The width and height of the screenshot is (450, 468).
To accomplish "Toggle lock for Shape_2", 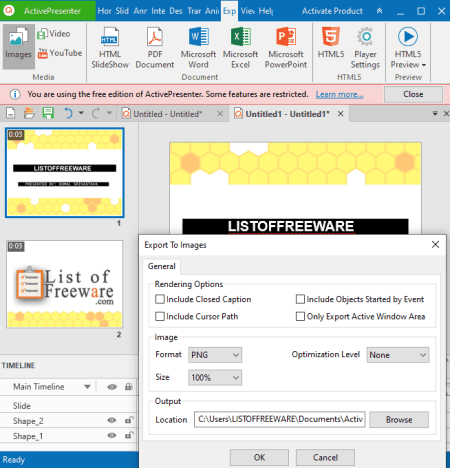I will (x=129, y=420).
